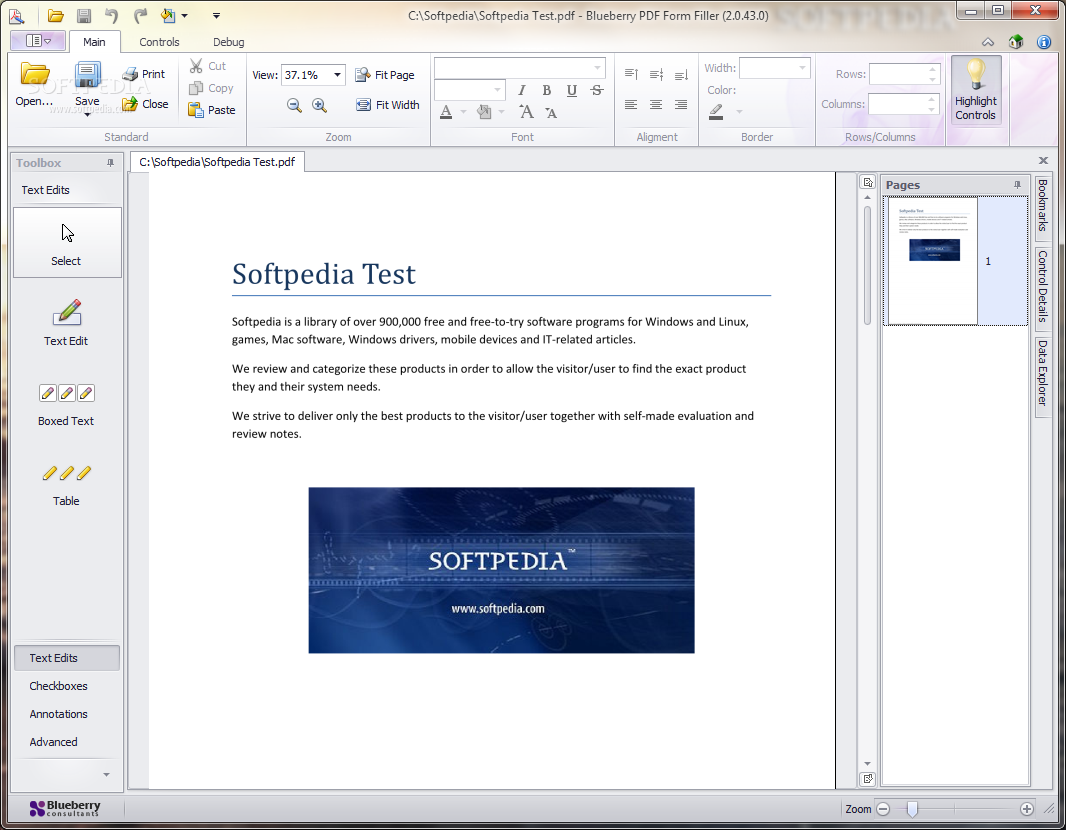Align text right
1066x830 pixels.
pos(681,105)
